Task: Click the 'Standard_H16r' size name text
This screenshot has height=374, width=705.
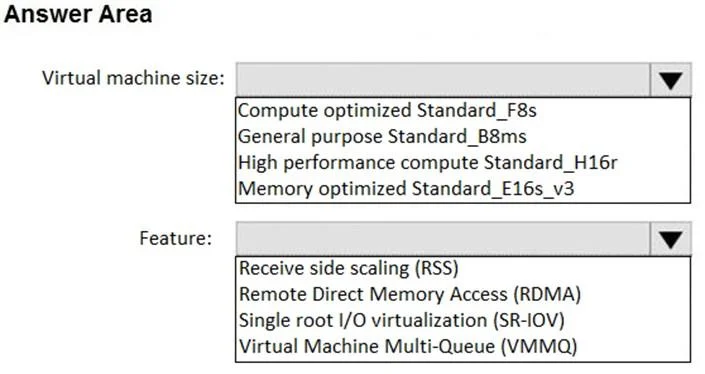Action: 551,163
